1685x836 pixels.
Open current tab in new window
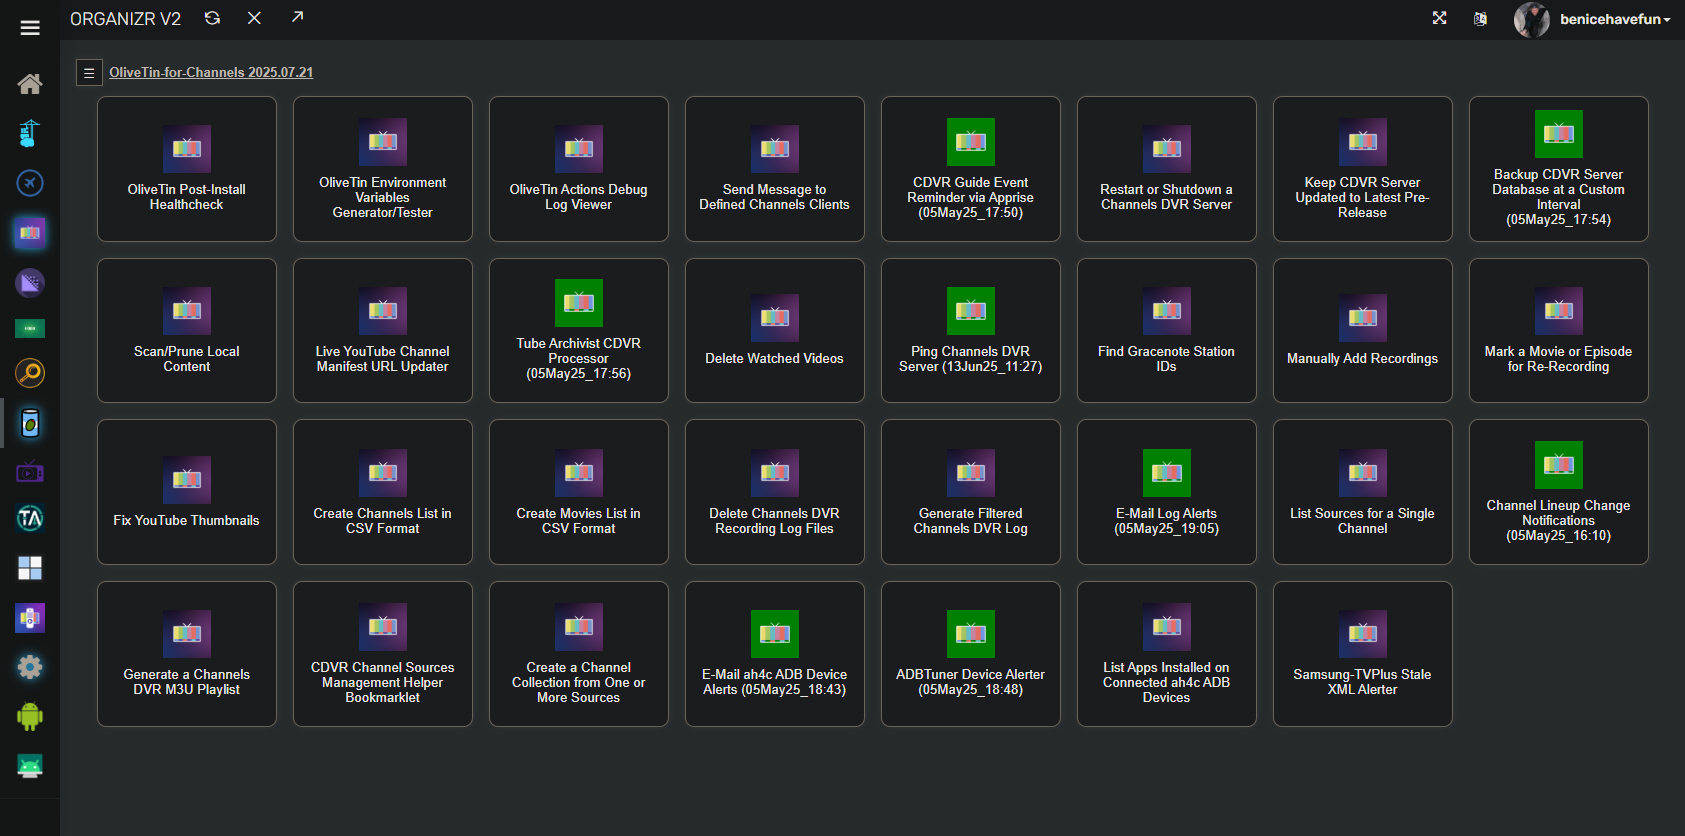(x=297, y=17)
